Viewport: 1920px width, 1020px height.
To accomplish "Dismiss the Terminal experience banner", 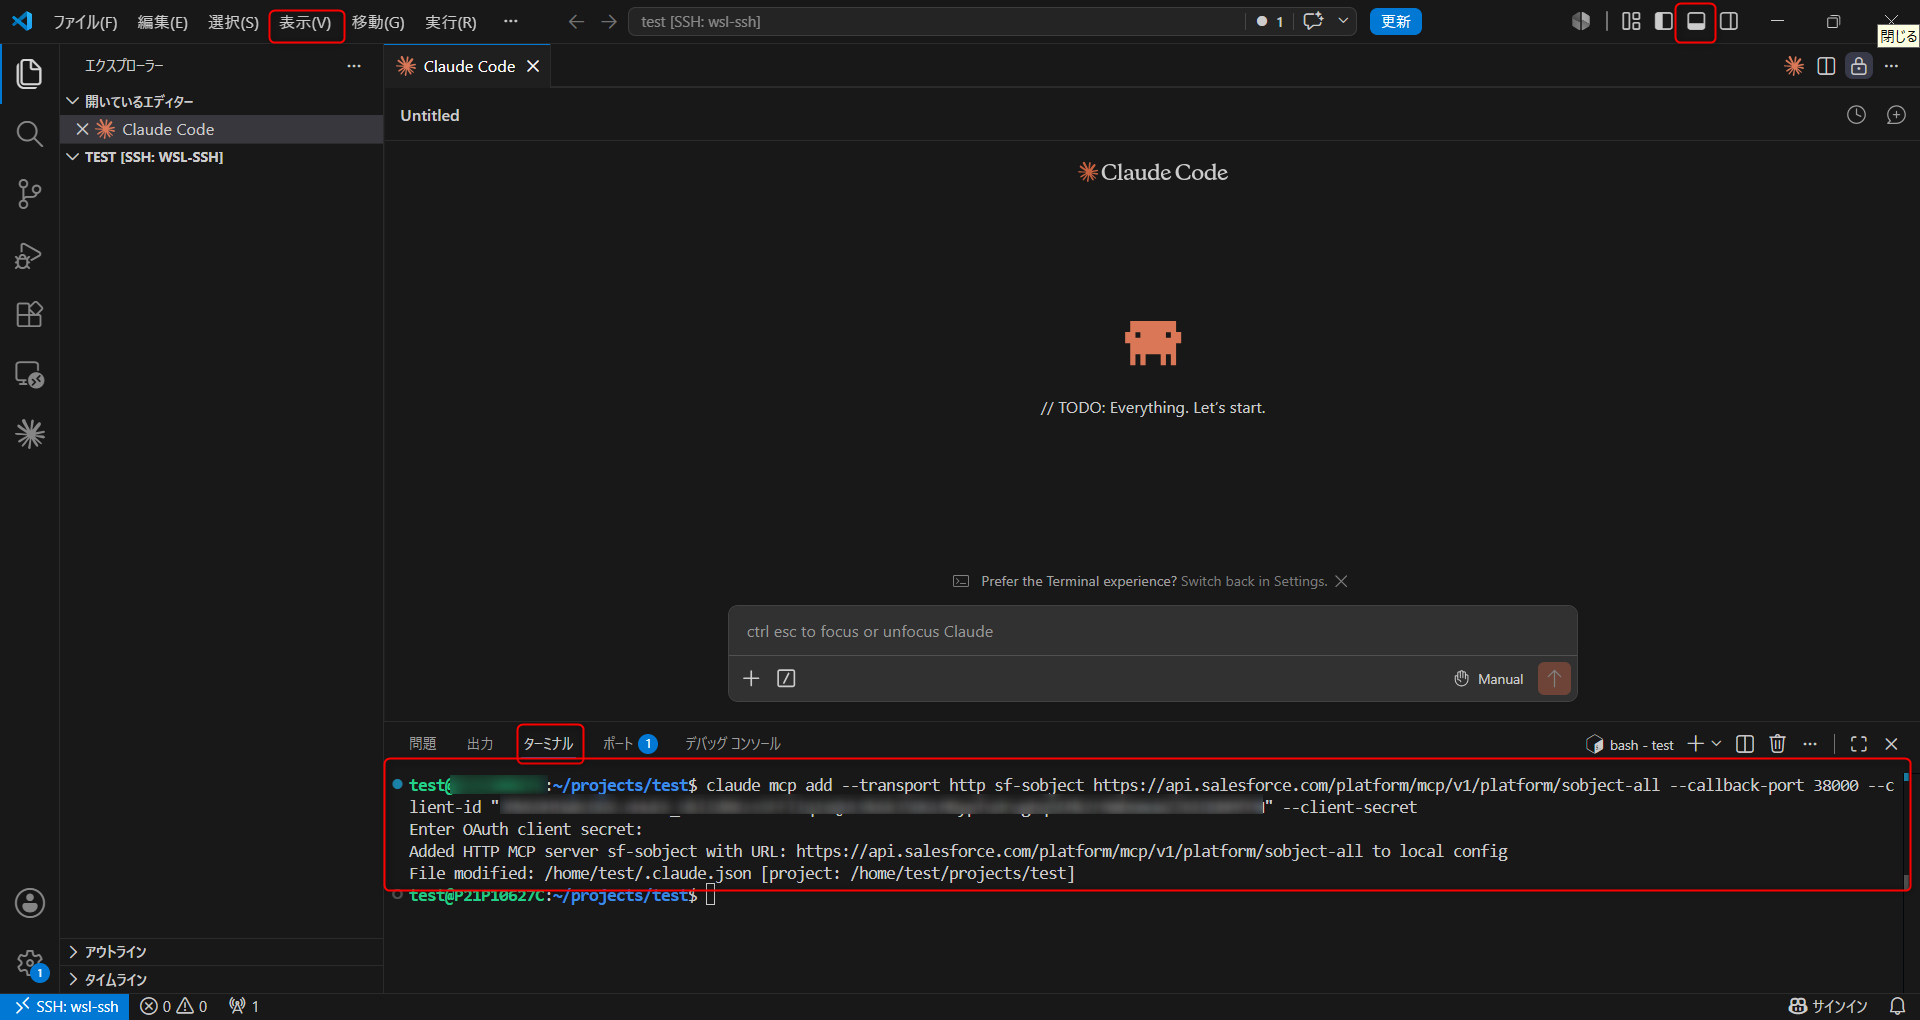I will (x=1341, y=581).
